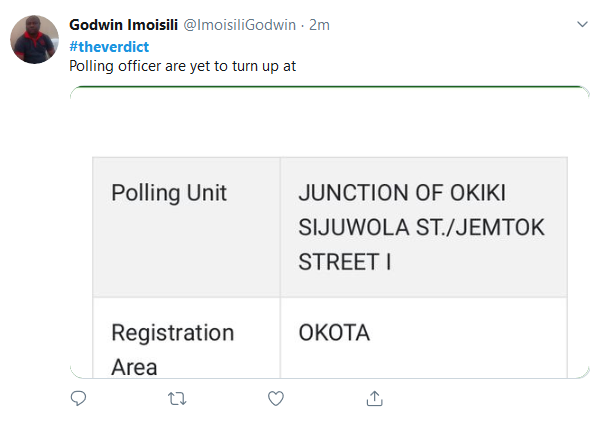Viewport: 600px width, 422px height.
Task: Like the tweet with heart icon
Action: (x=276, y=398)
